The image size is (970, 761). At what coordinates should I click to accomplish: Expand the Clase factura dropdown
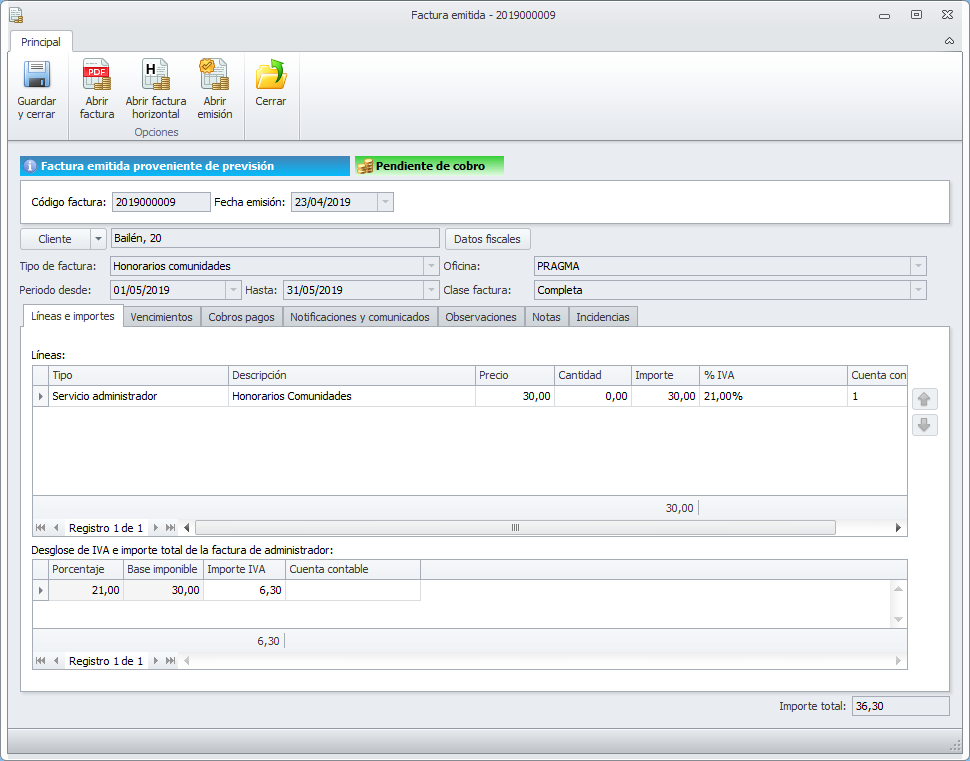pyautogui.click(x=917, y=290)
